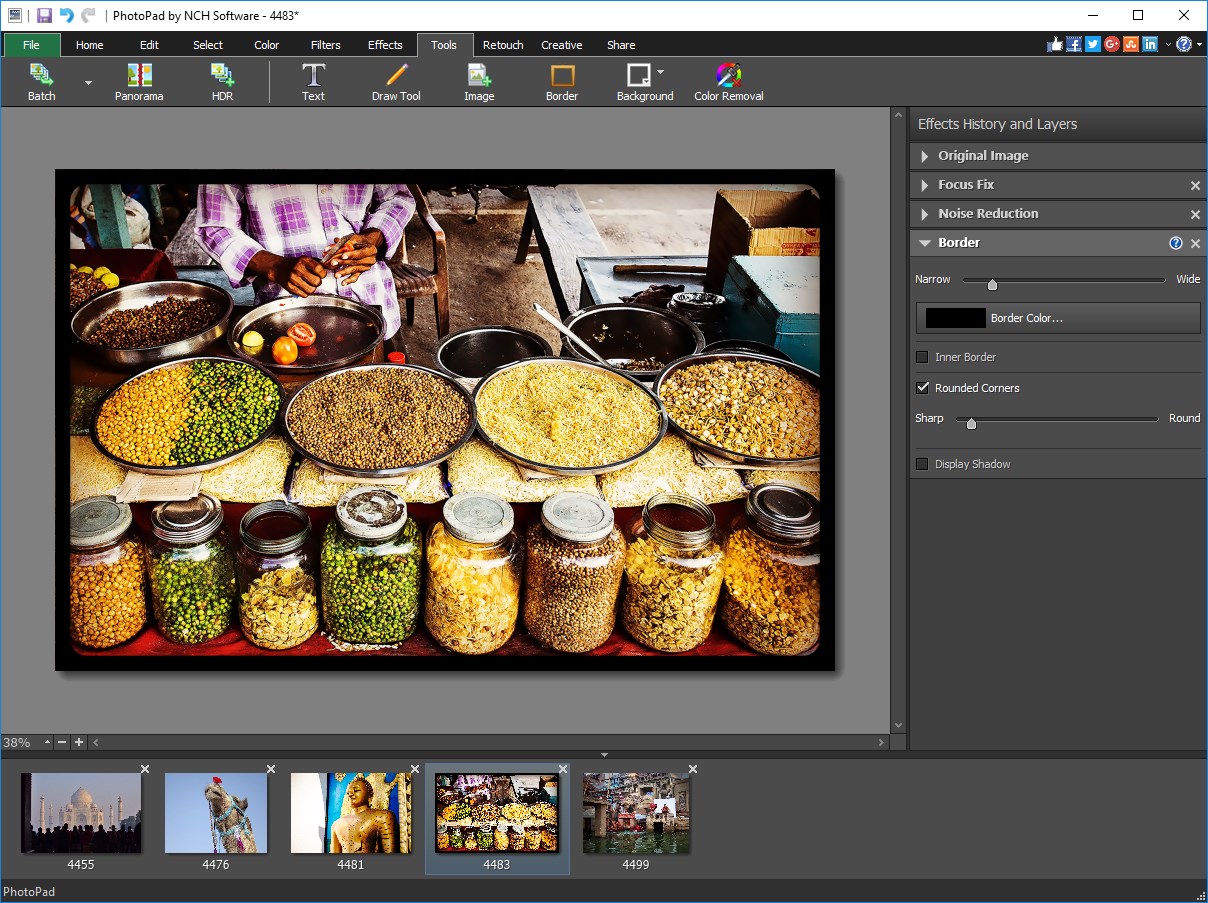The height and width of the screenshot is (903, 1208).
Task: Select the Text tool
Action: click(x=313, y=82)
